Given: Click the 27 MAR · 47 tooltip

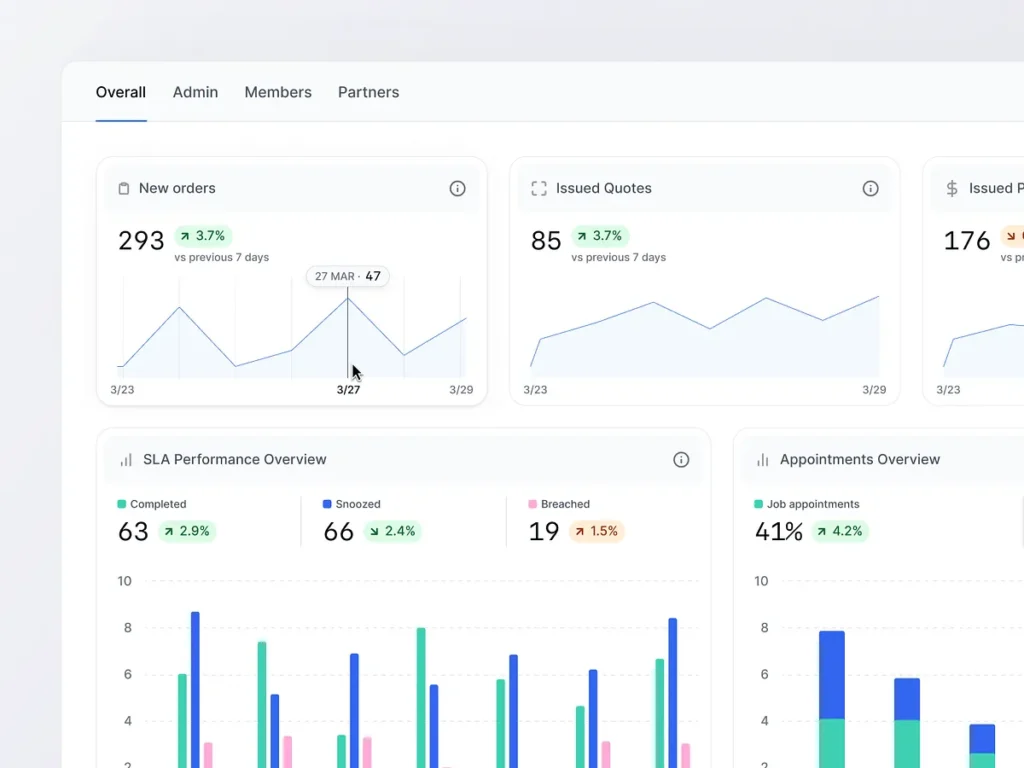Looking at the screenshot, I should click(347, 276).
